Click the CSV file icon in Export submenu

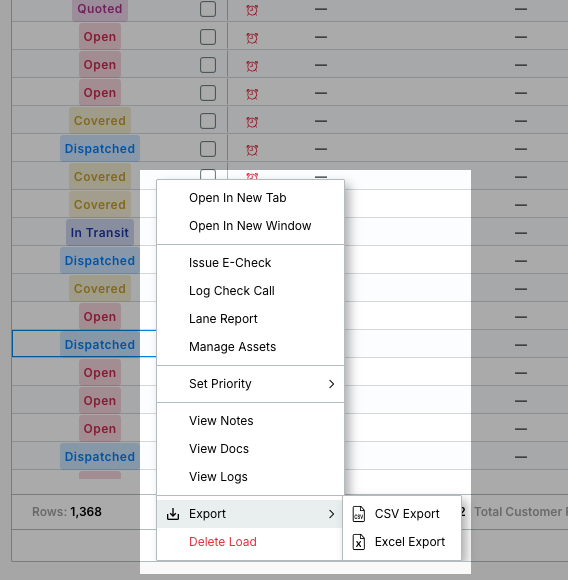(x=359, y=514)
